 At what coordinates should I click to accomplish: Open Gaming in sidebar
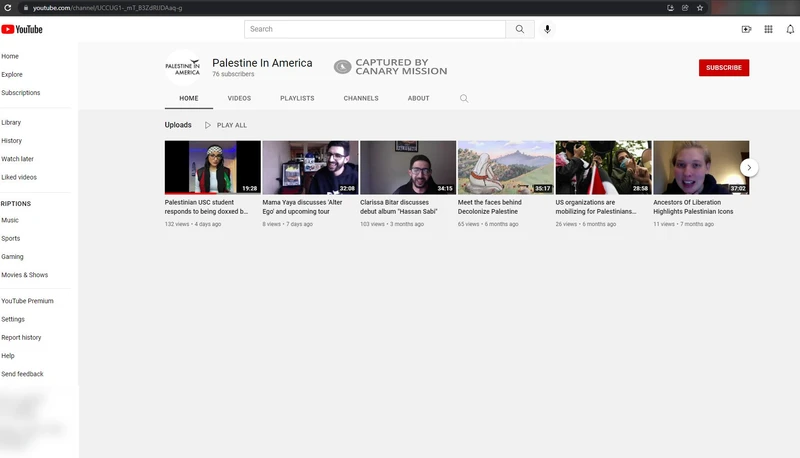(12, 257)
